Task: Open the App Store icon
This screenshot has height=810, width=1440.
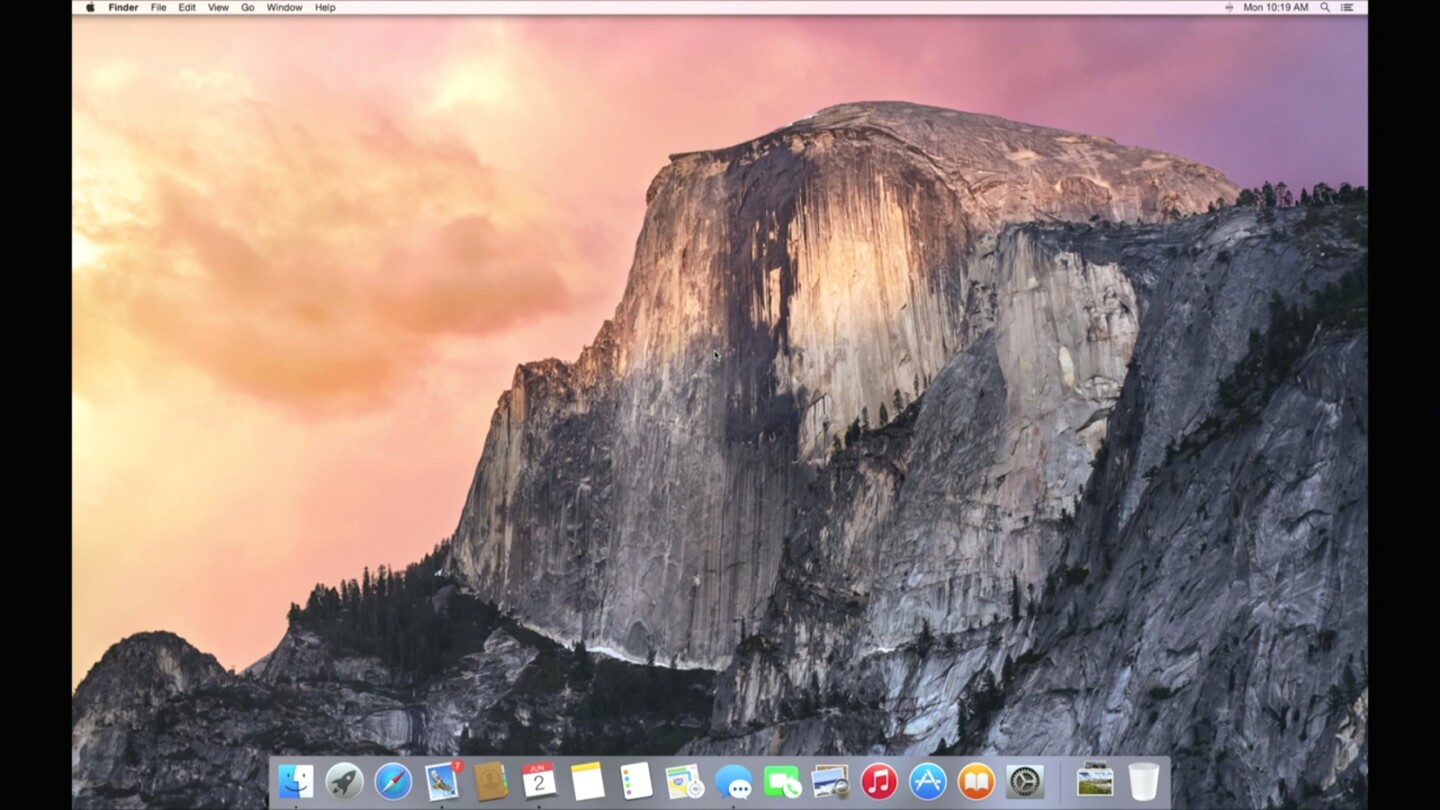Action: [x=928, y=781]
